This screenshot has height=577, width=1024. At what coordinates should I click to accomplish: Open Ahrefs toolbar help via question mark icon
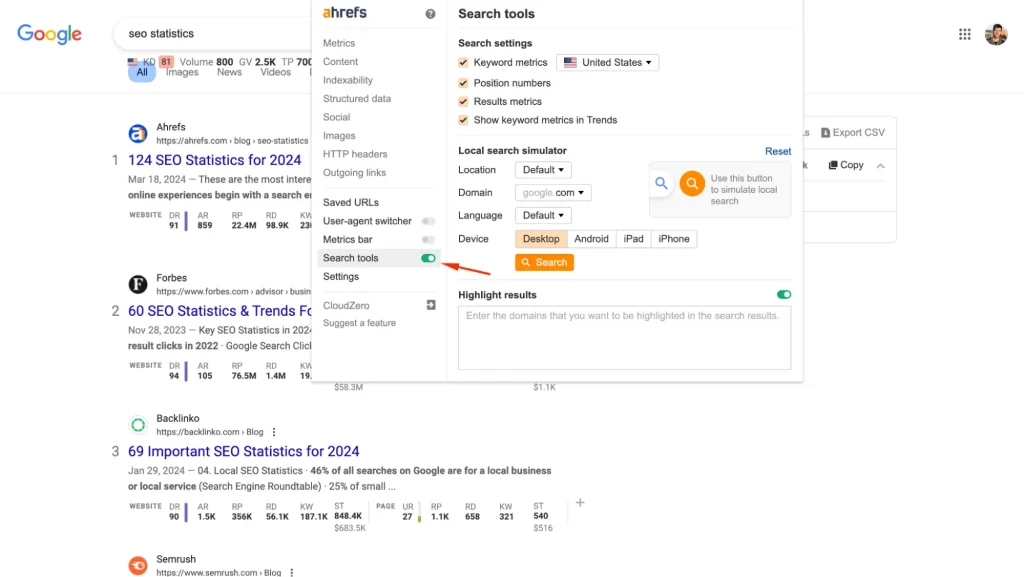429,13
